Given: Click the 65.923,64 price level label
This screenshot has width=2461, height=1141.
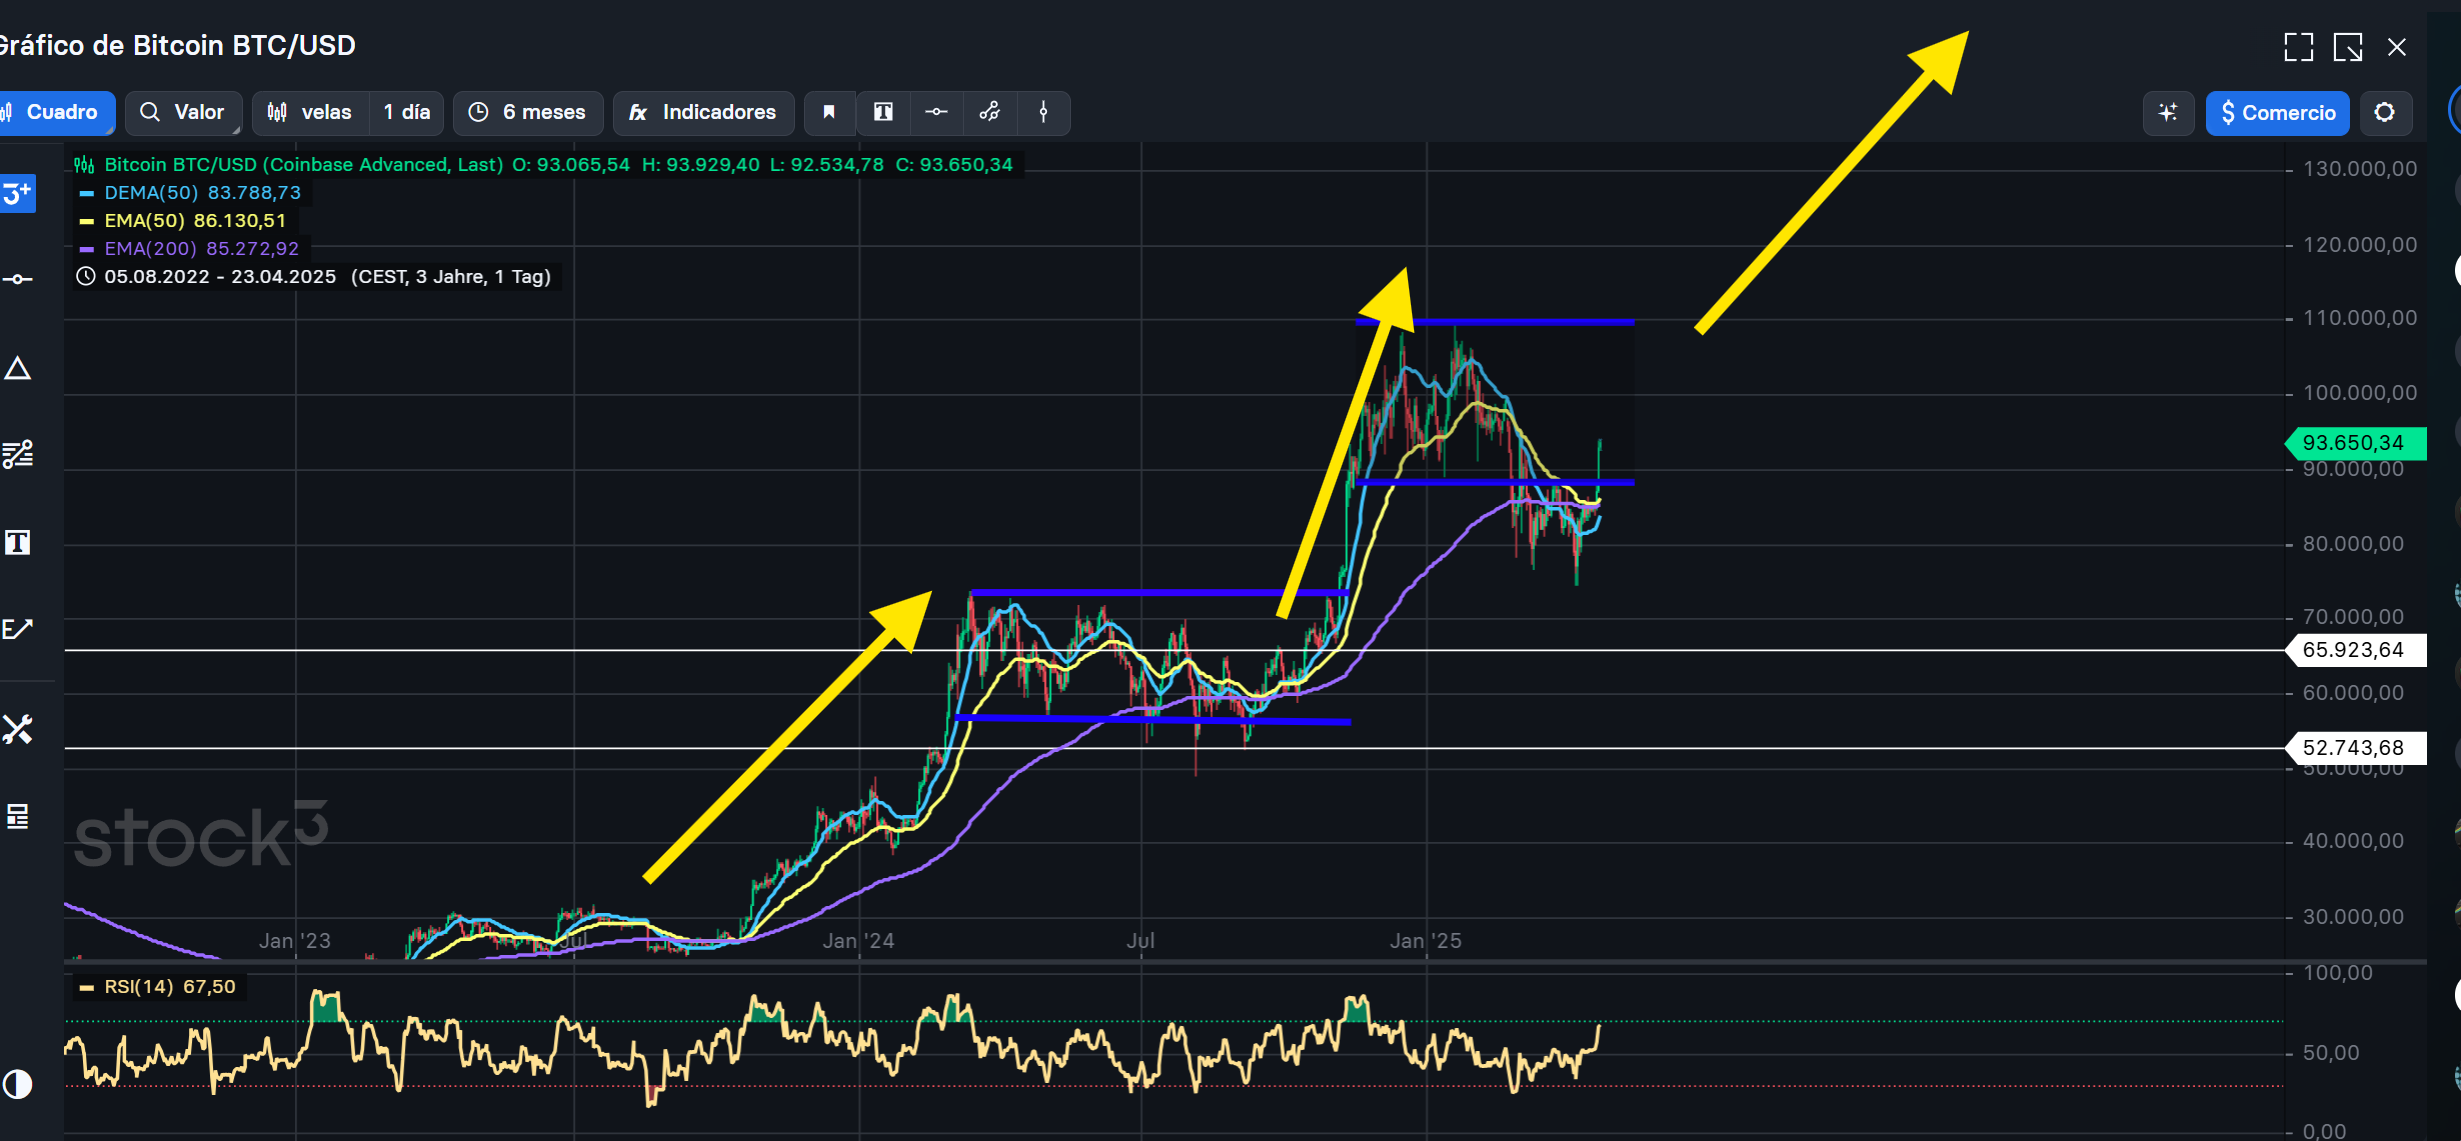Looking at the screenshot, I should (2352, 650).
